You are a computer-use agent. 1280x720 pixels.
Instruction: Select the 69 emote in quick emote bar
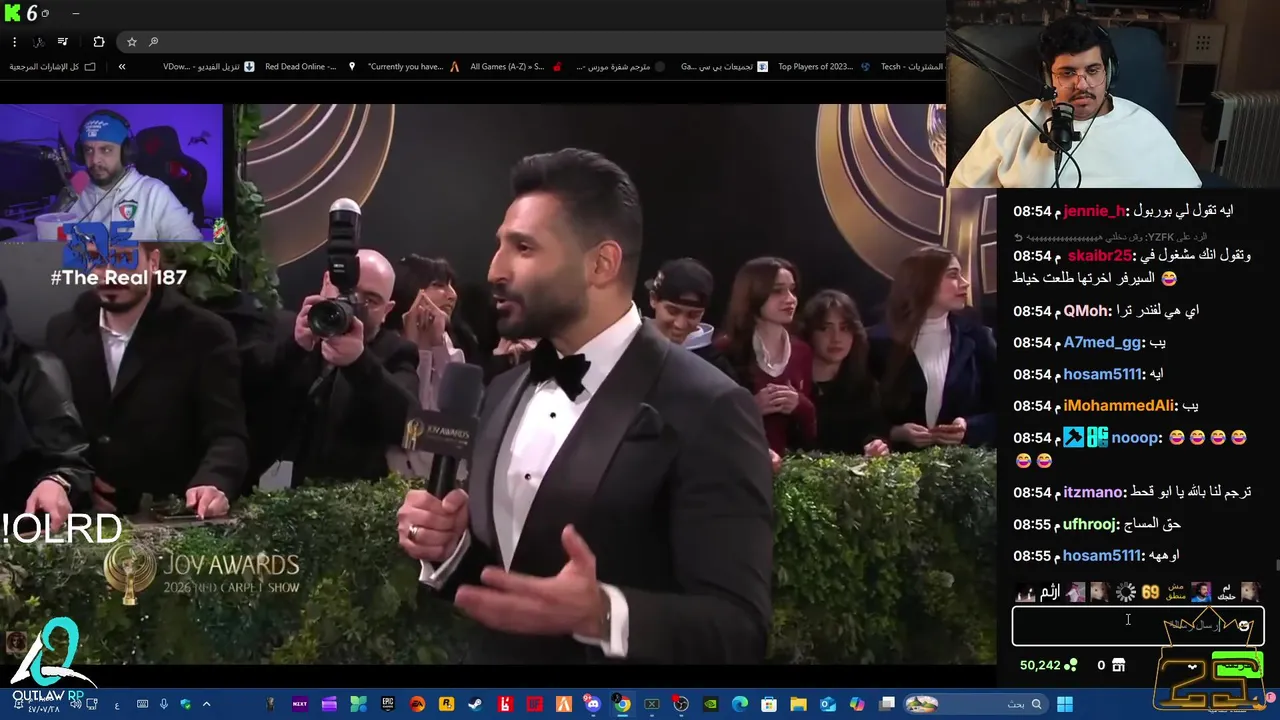(x=1150, y=592)
